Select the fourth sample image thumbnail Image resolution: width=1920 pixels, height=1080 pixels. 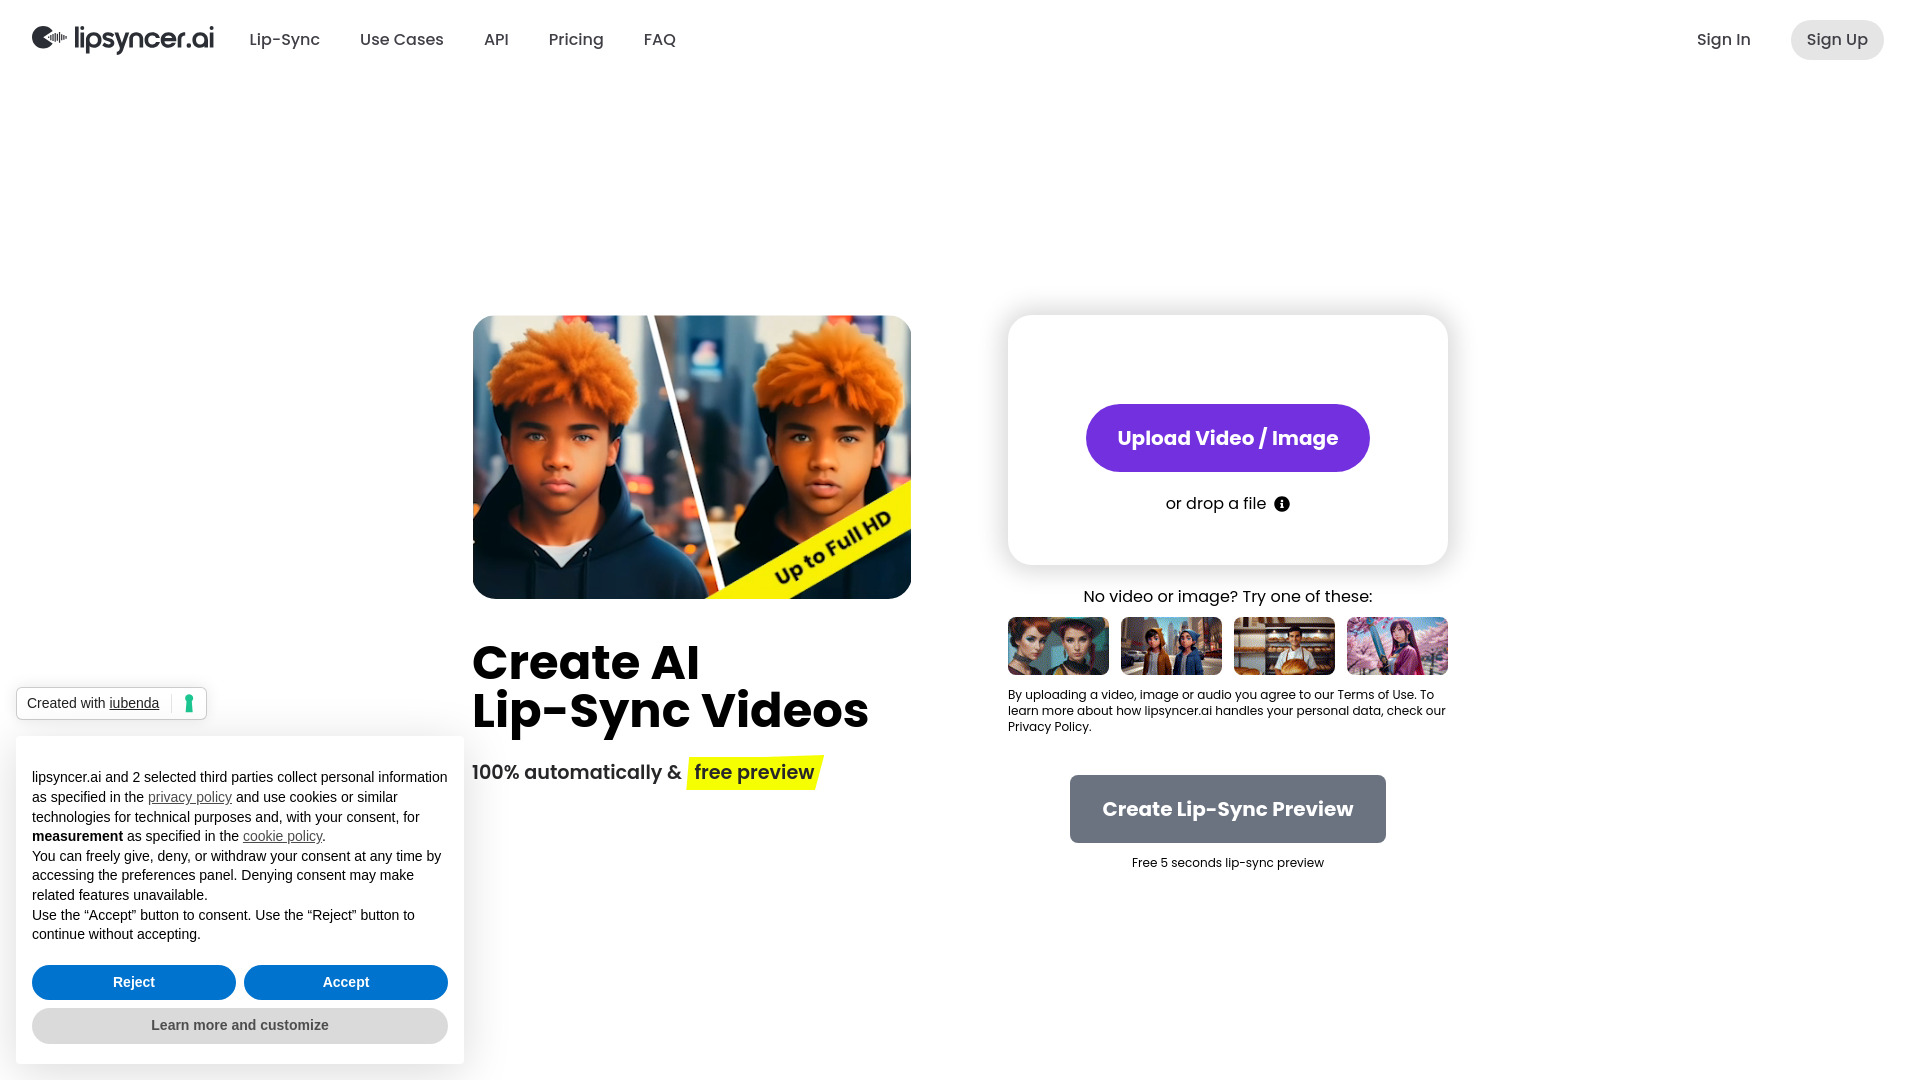click(1396, 645)
